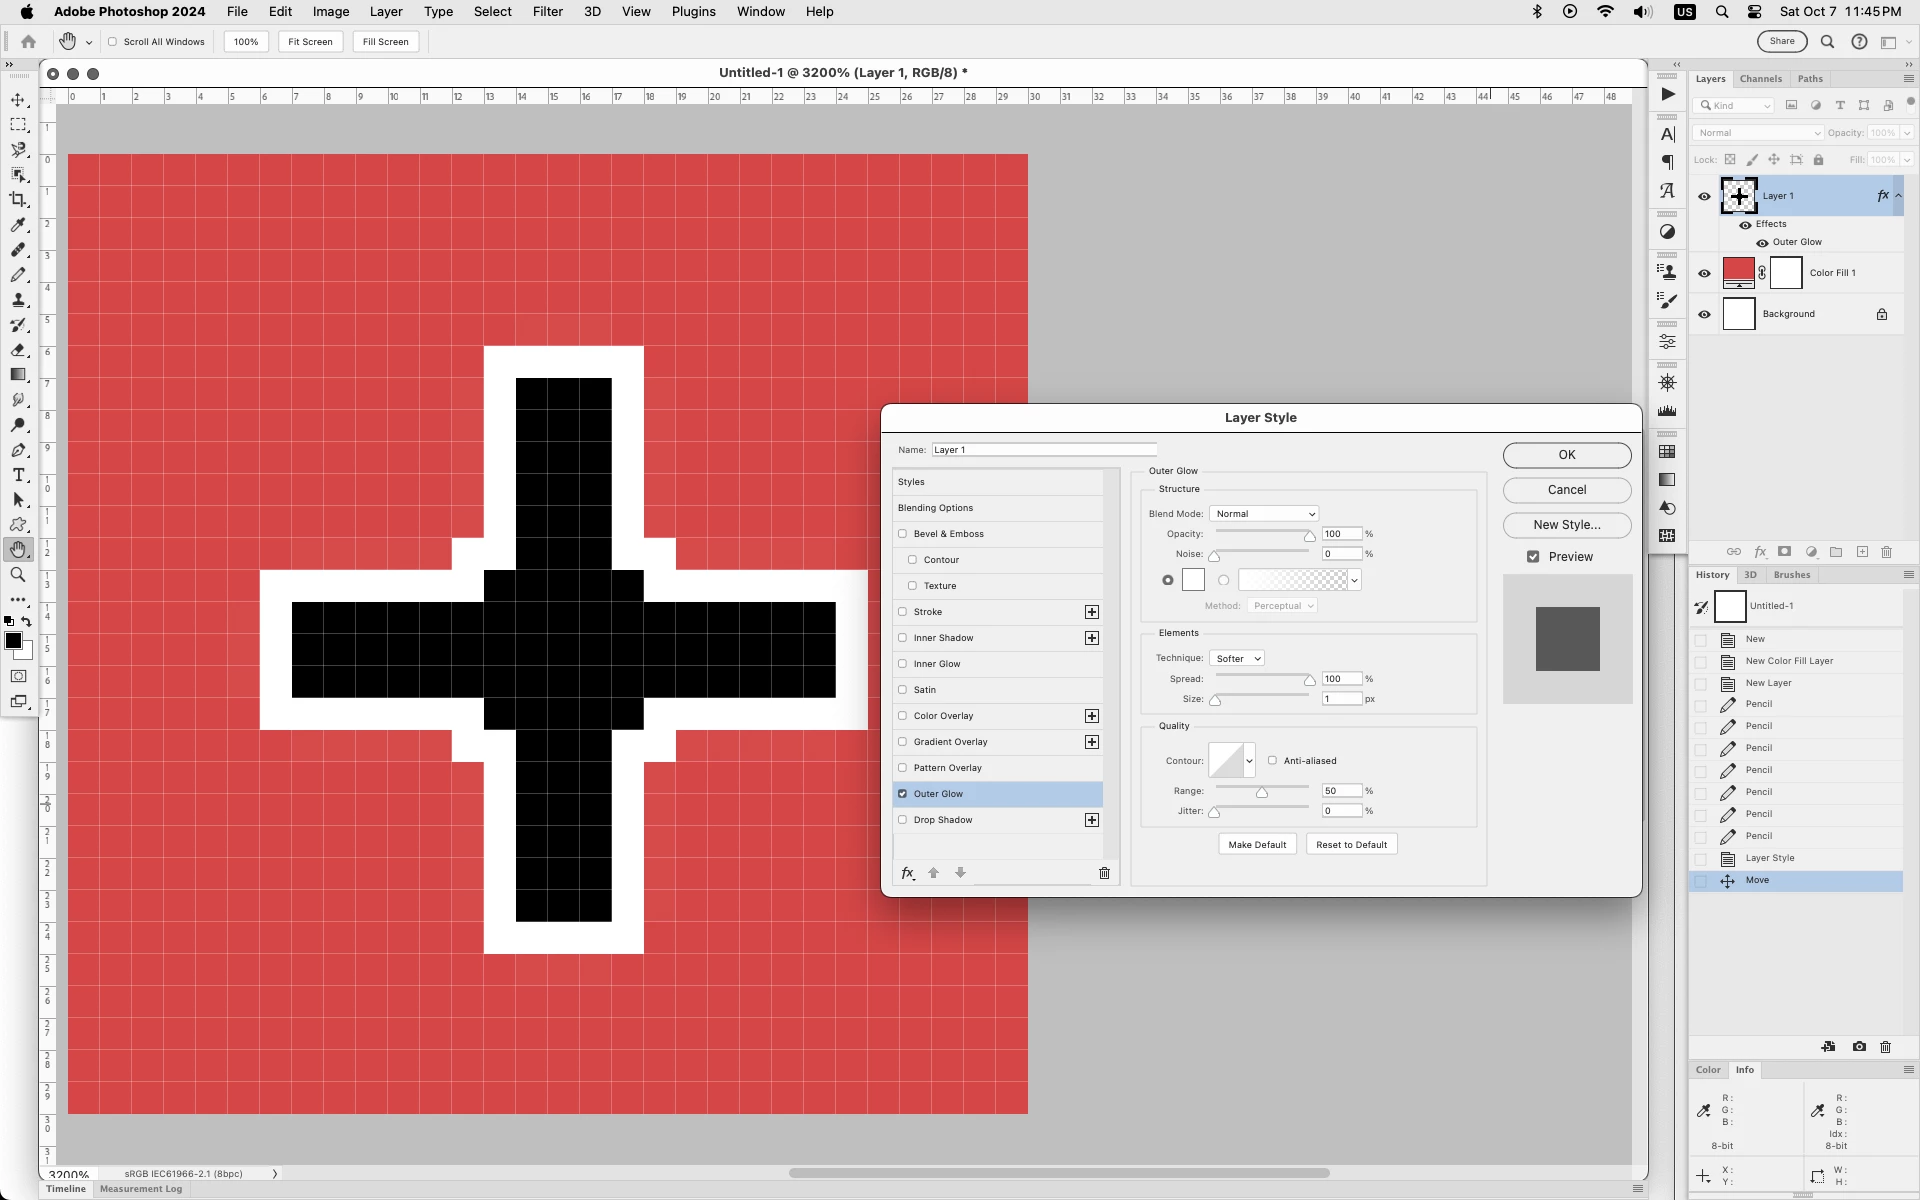Select the Zoom tool magnifier
This screenshot has width=1920, height=1200.
point(18,575)
